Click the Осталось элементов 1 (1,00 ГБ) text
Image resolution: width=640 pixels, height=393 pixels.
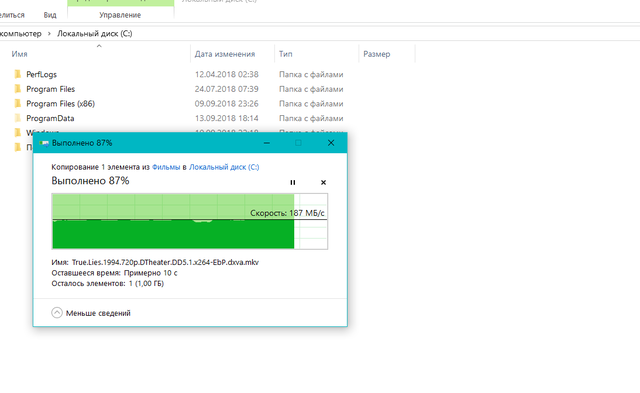point(108,284)
